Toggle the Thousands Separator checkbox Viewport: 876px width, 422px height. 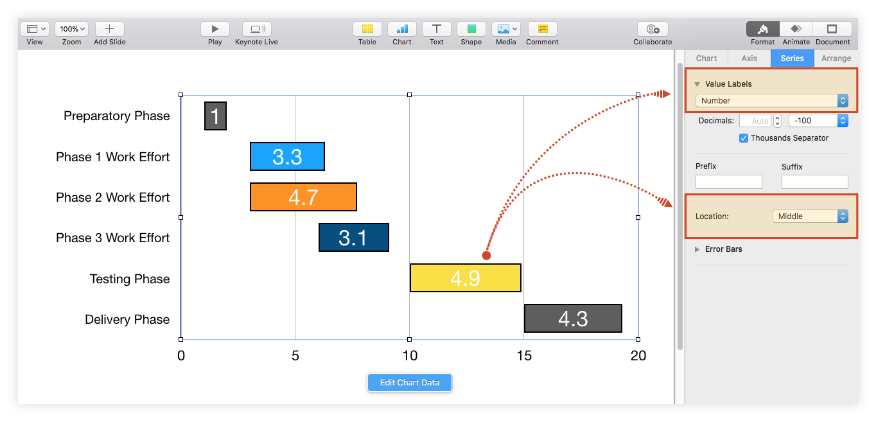tap(744, 138)
